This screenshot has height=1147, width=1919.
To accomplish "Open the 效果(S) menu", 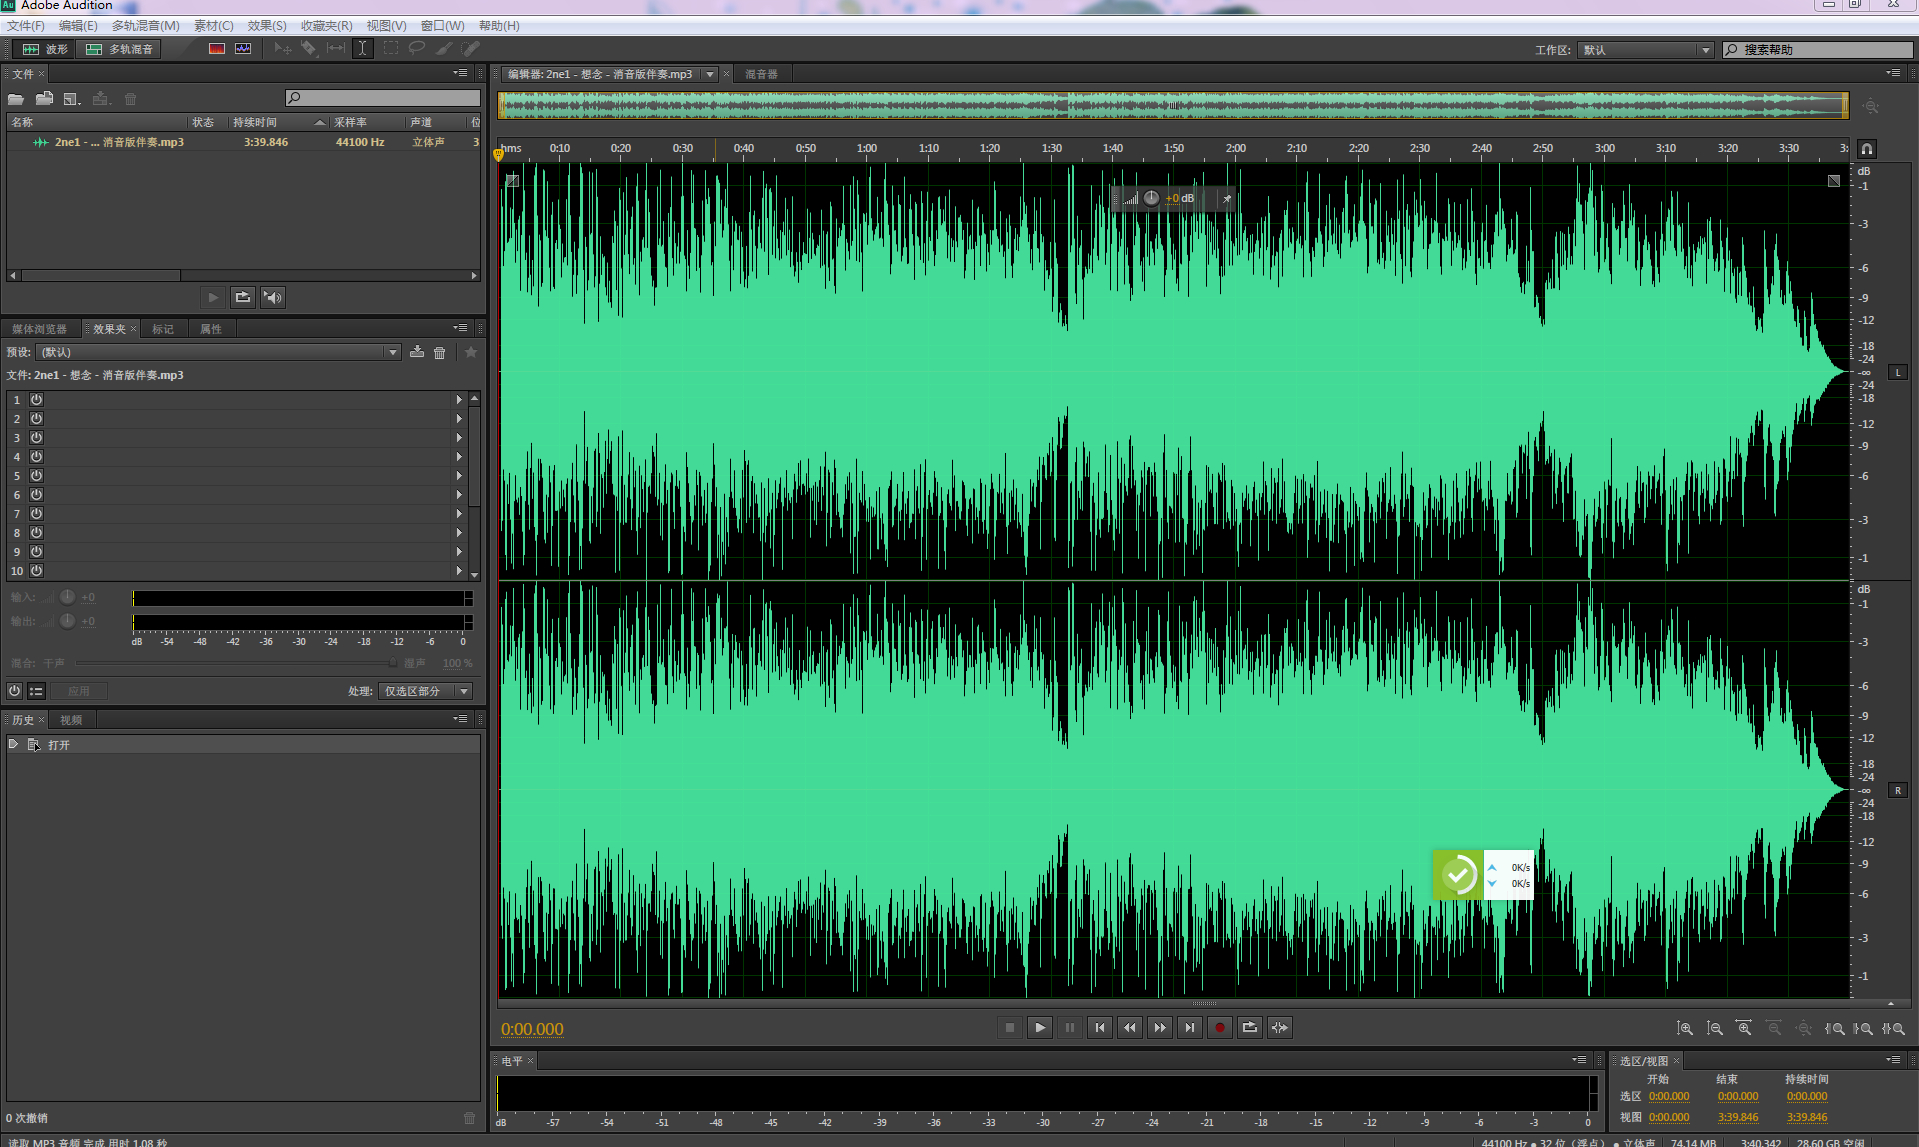I will click(266, 26).
